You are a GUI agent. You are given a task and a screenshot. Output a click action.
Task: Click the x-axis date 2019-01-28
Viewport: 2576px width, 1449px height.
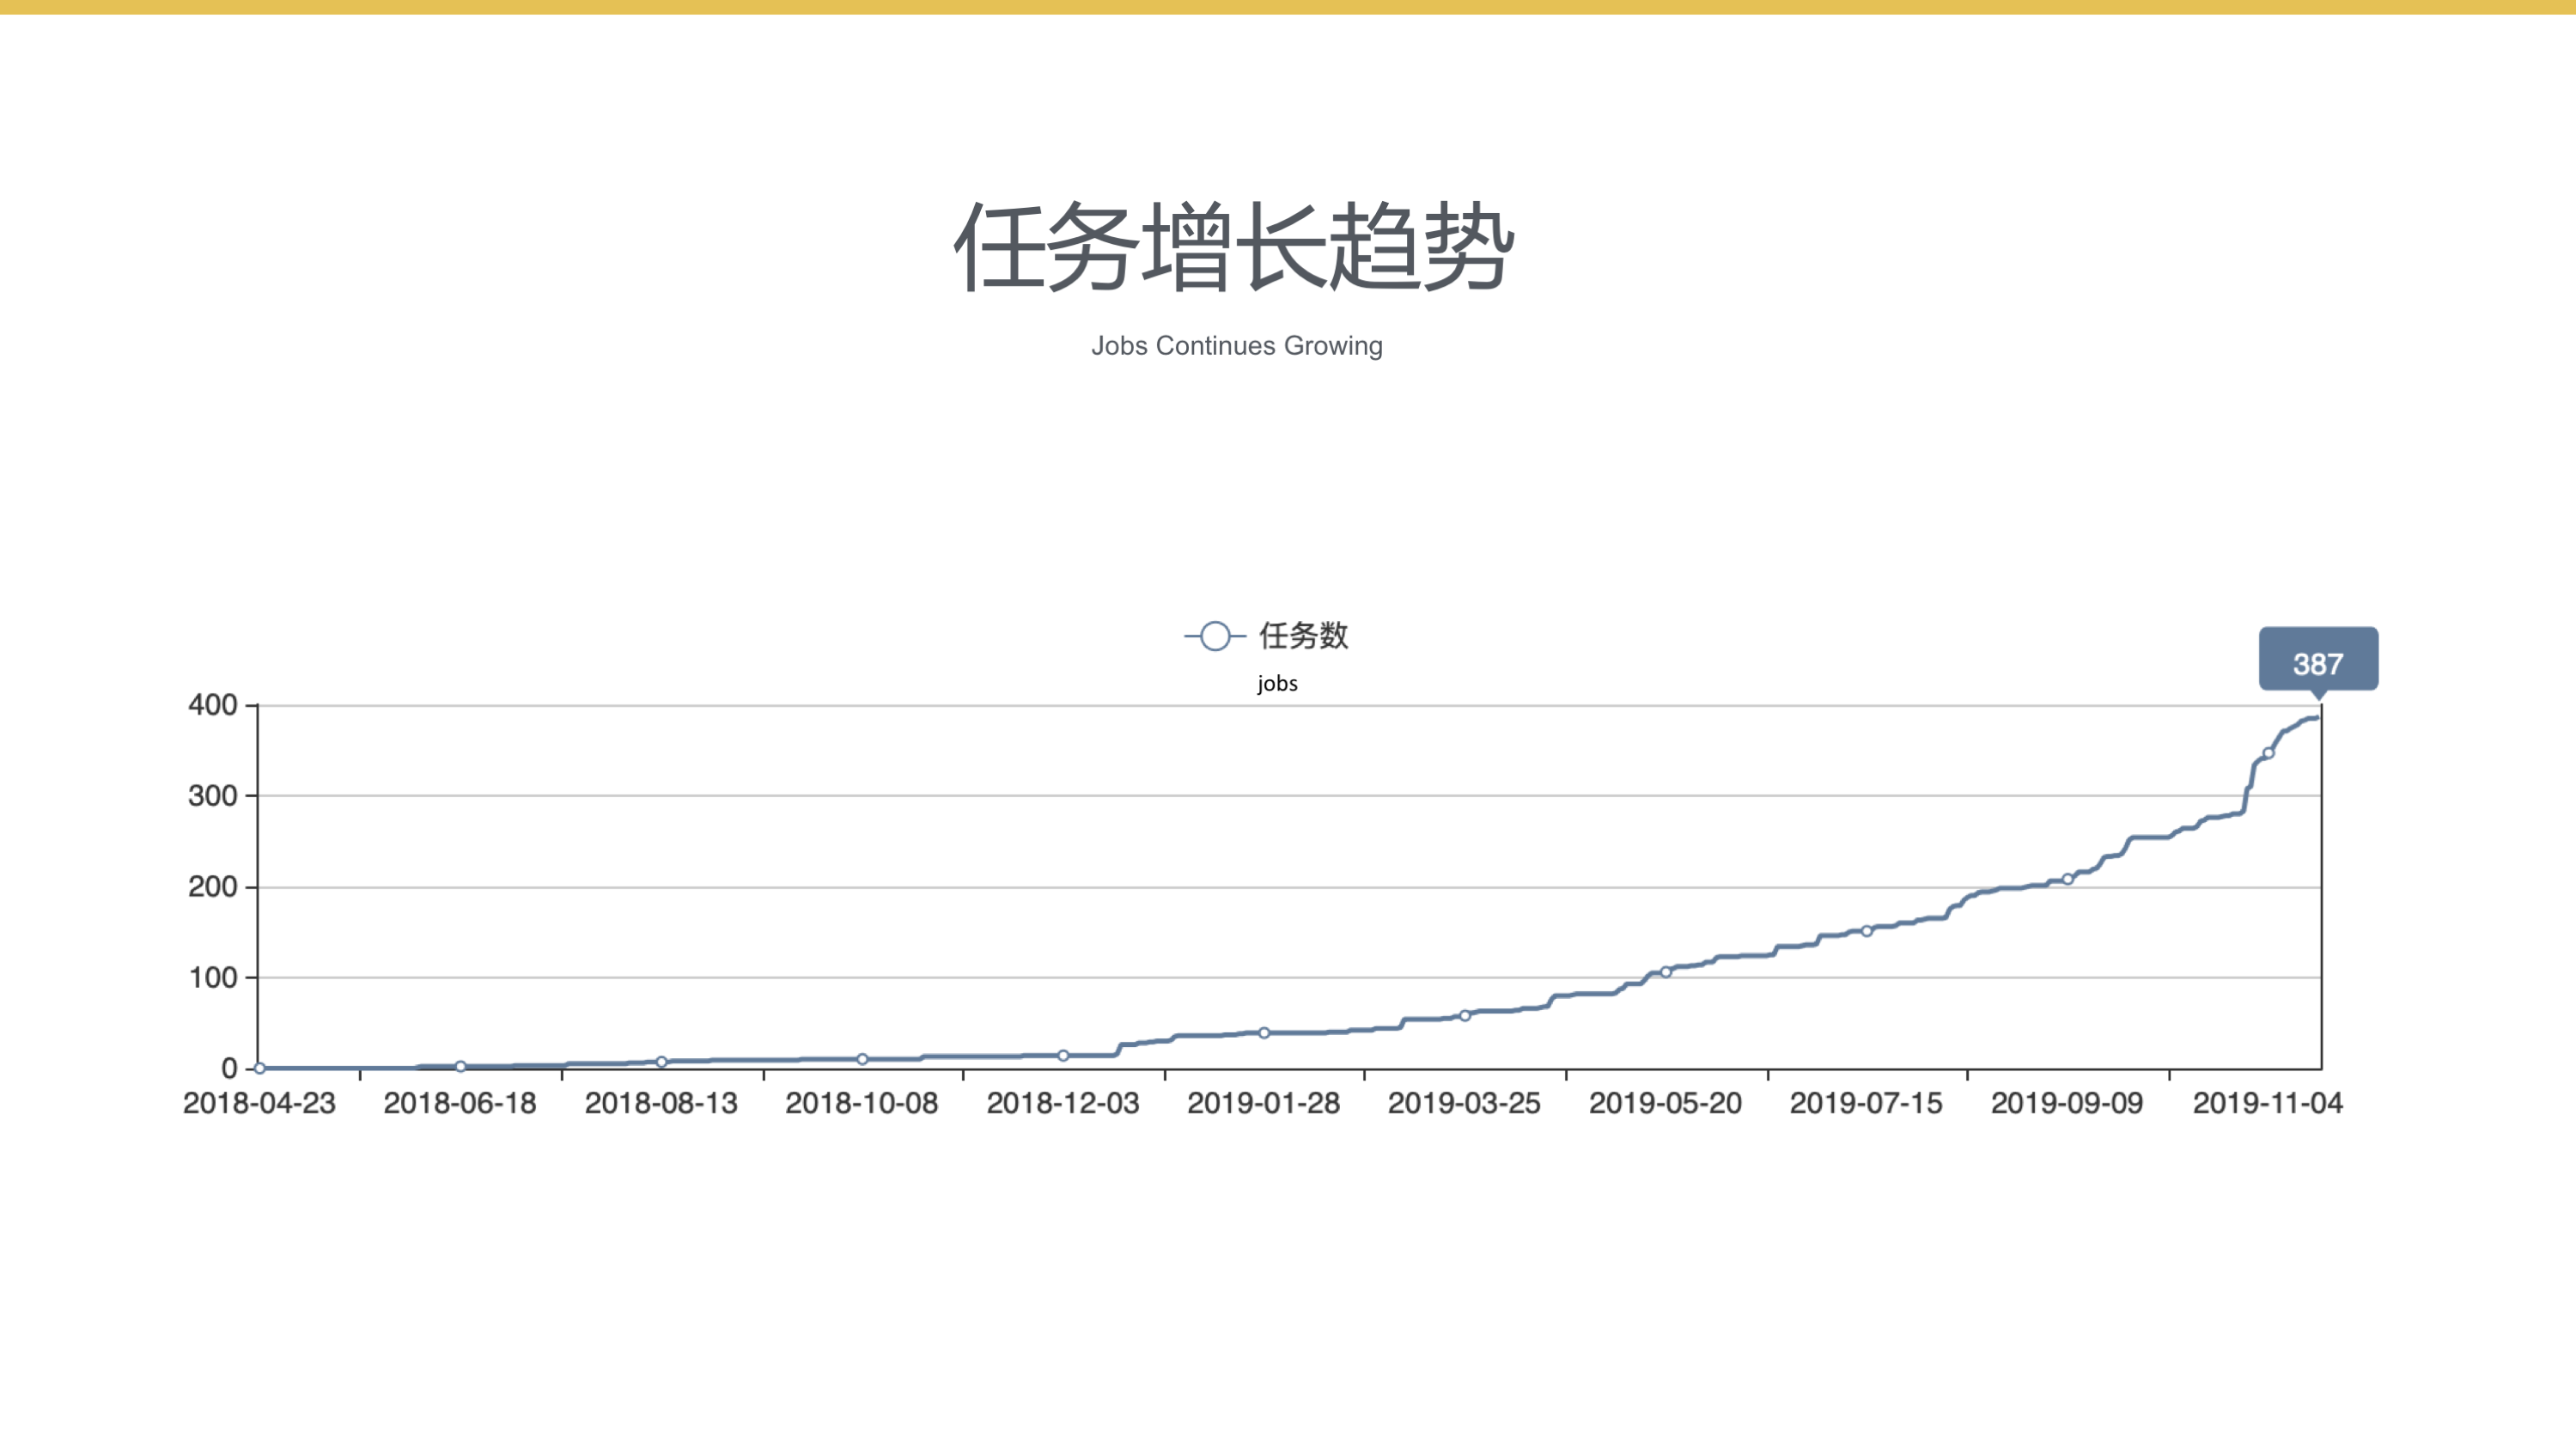(1264, 1104)
